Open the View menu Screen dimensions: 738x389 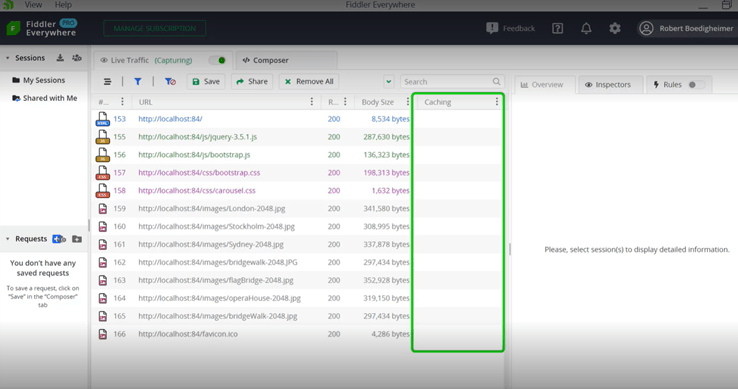point(33,5)
